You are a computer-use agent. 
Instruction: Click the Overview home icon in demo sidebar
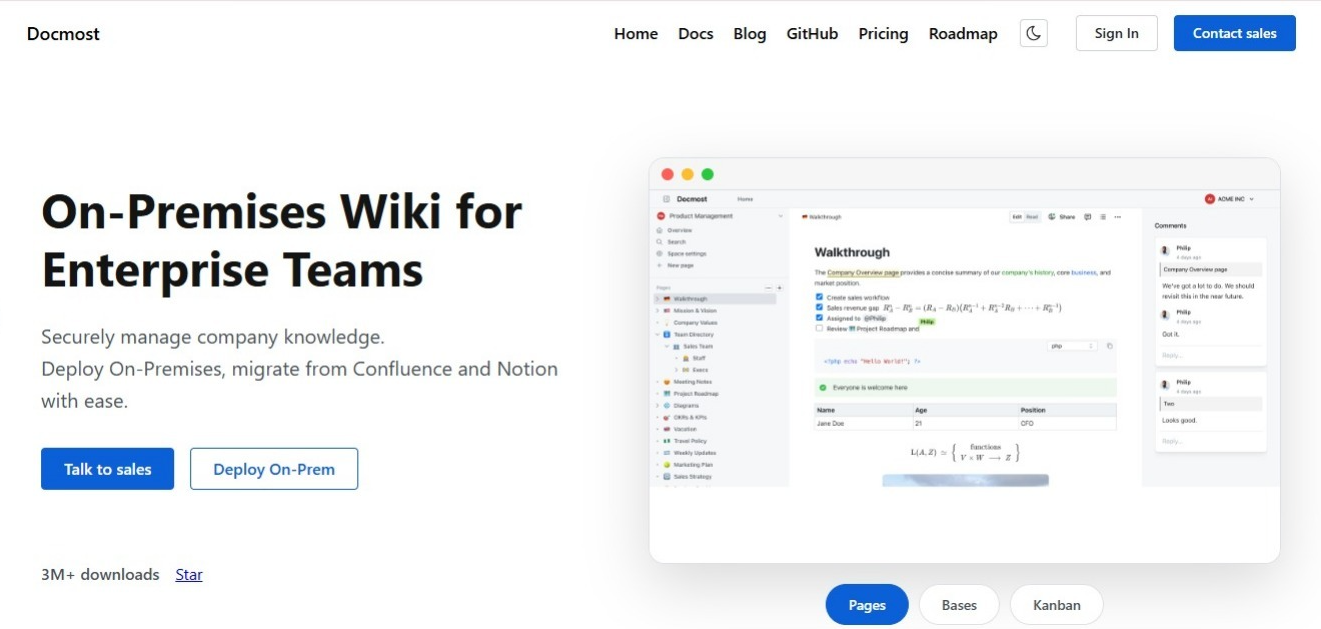click(659, 230)
